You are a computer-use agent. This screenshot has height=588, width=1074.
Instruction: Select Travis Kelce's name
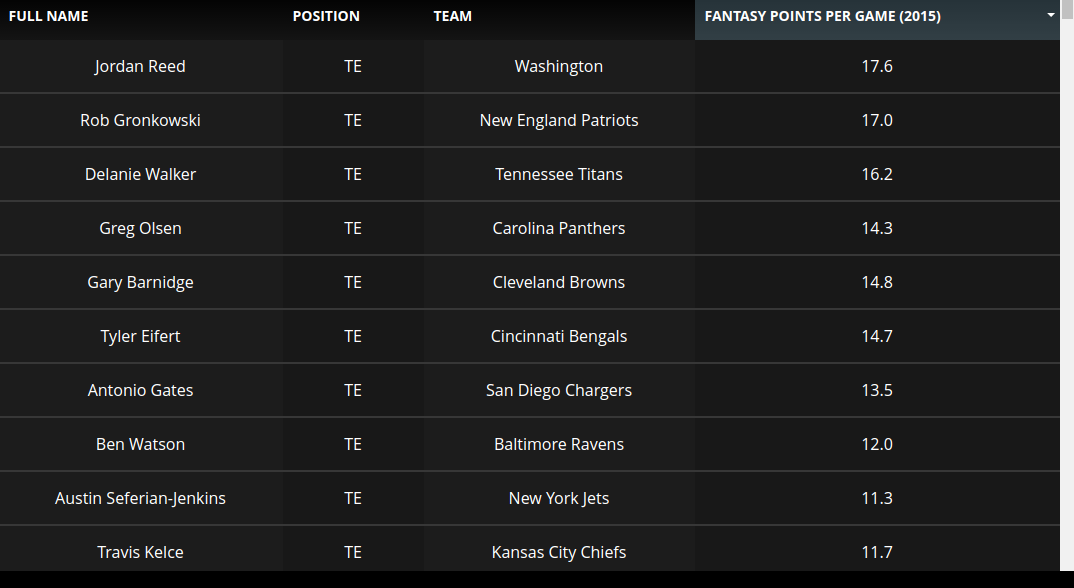click(140, 552)
